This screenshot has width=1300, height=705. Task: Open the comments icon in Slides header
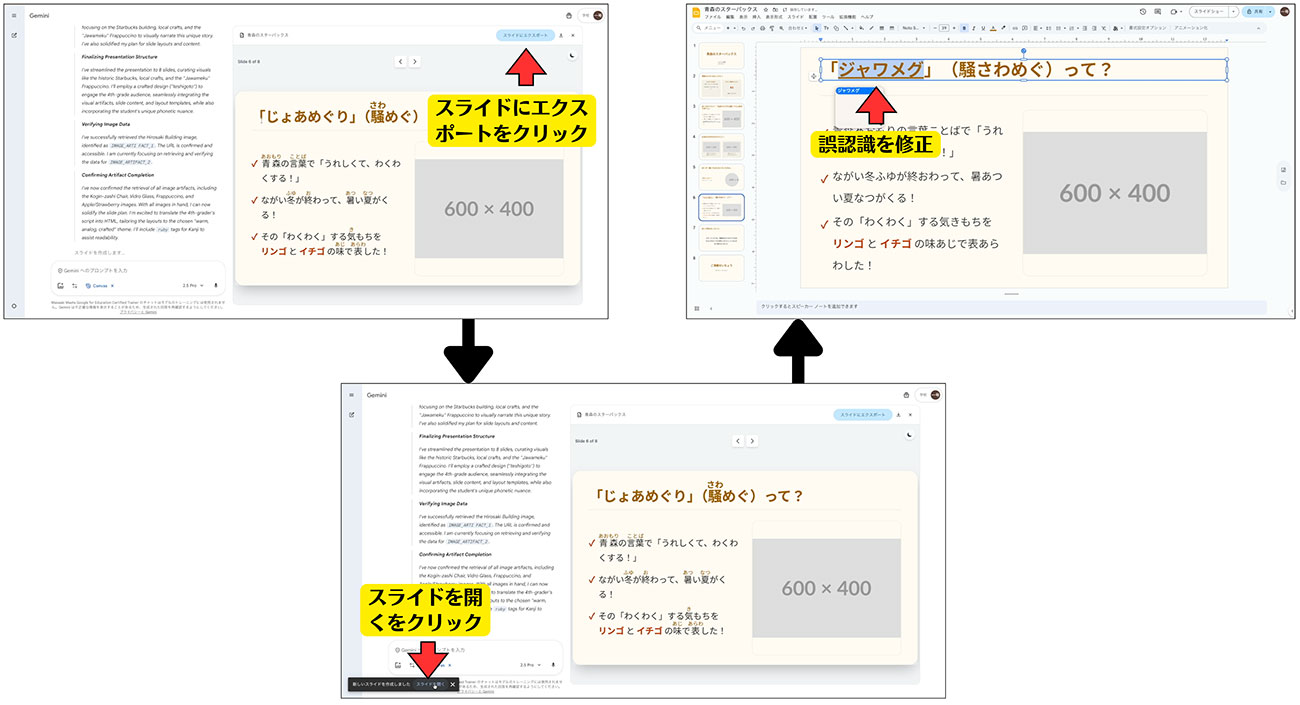1156,11
